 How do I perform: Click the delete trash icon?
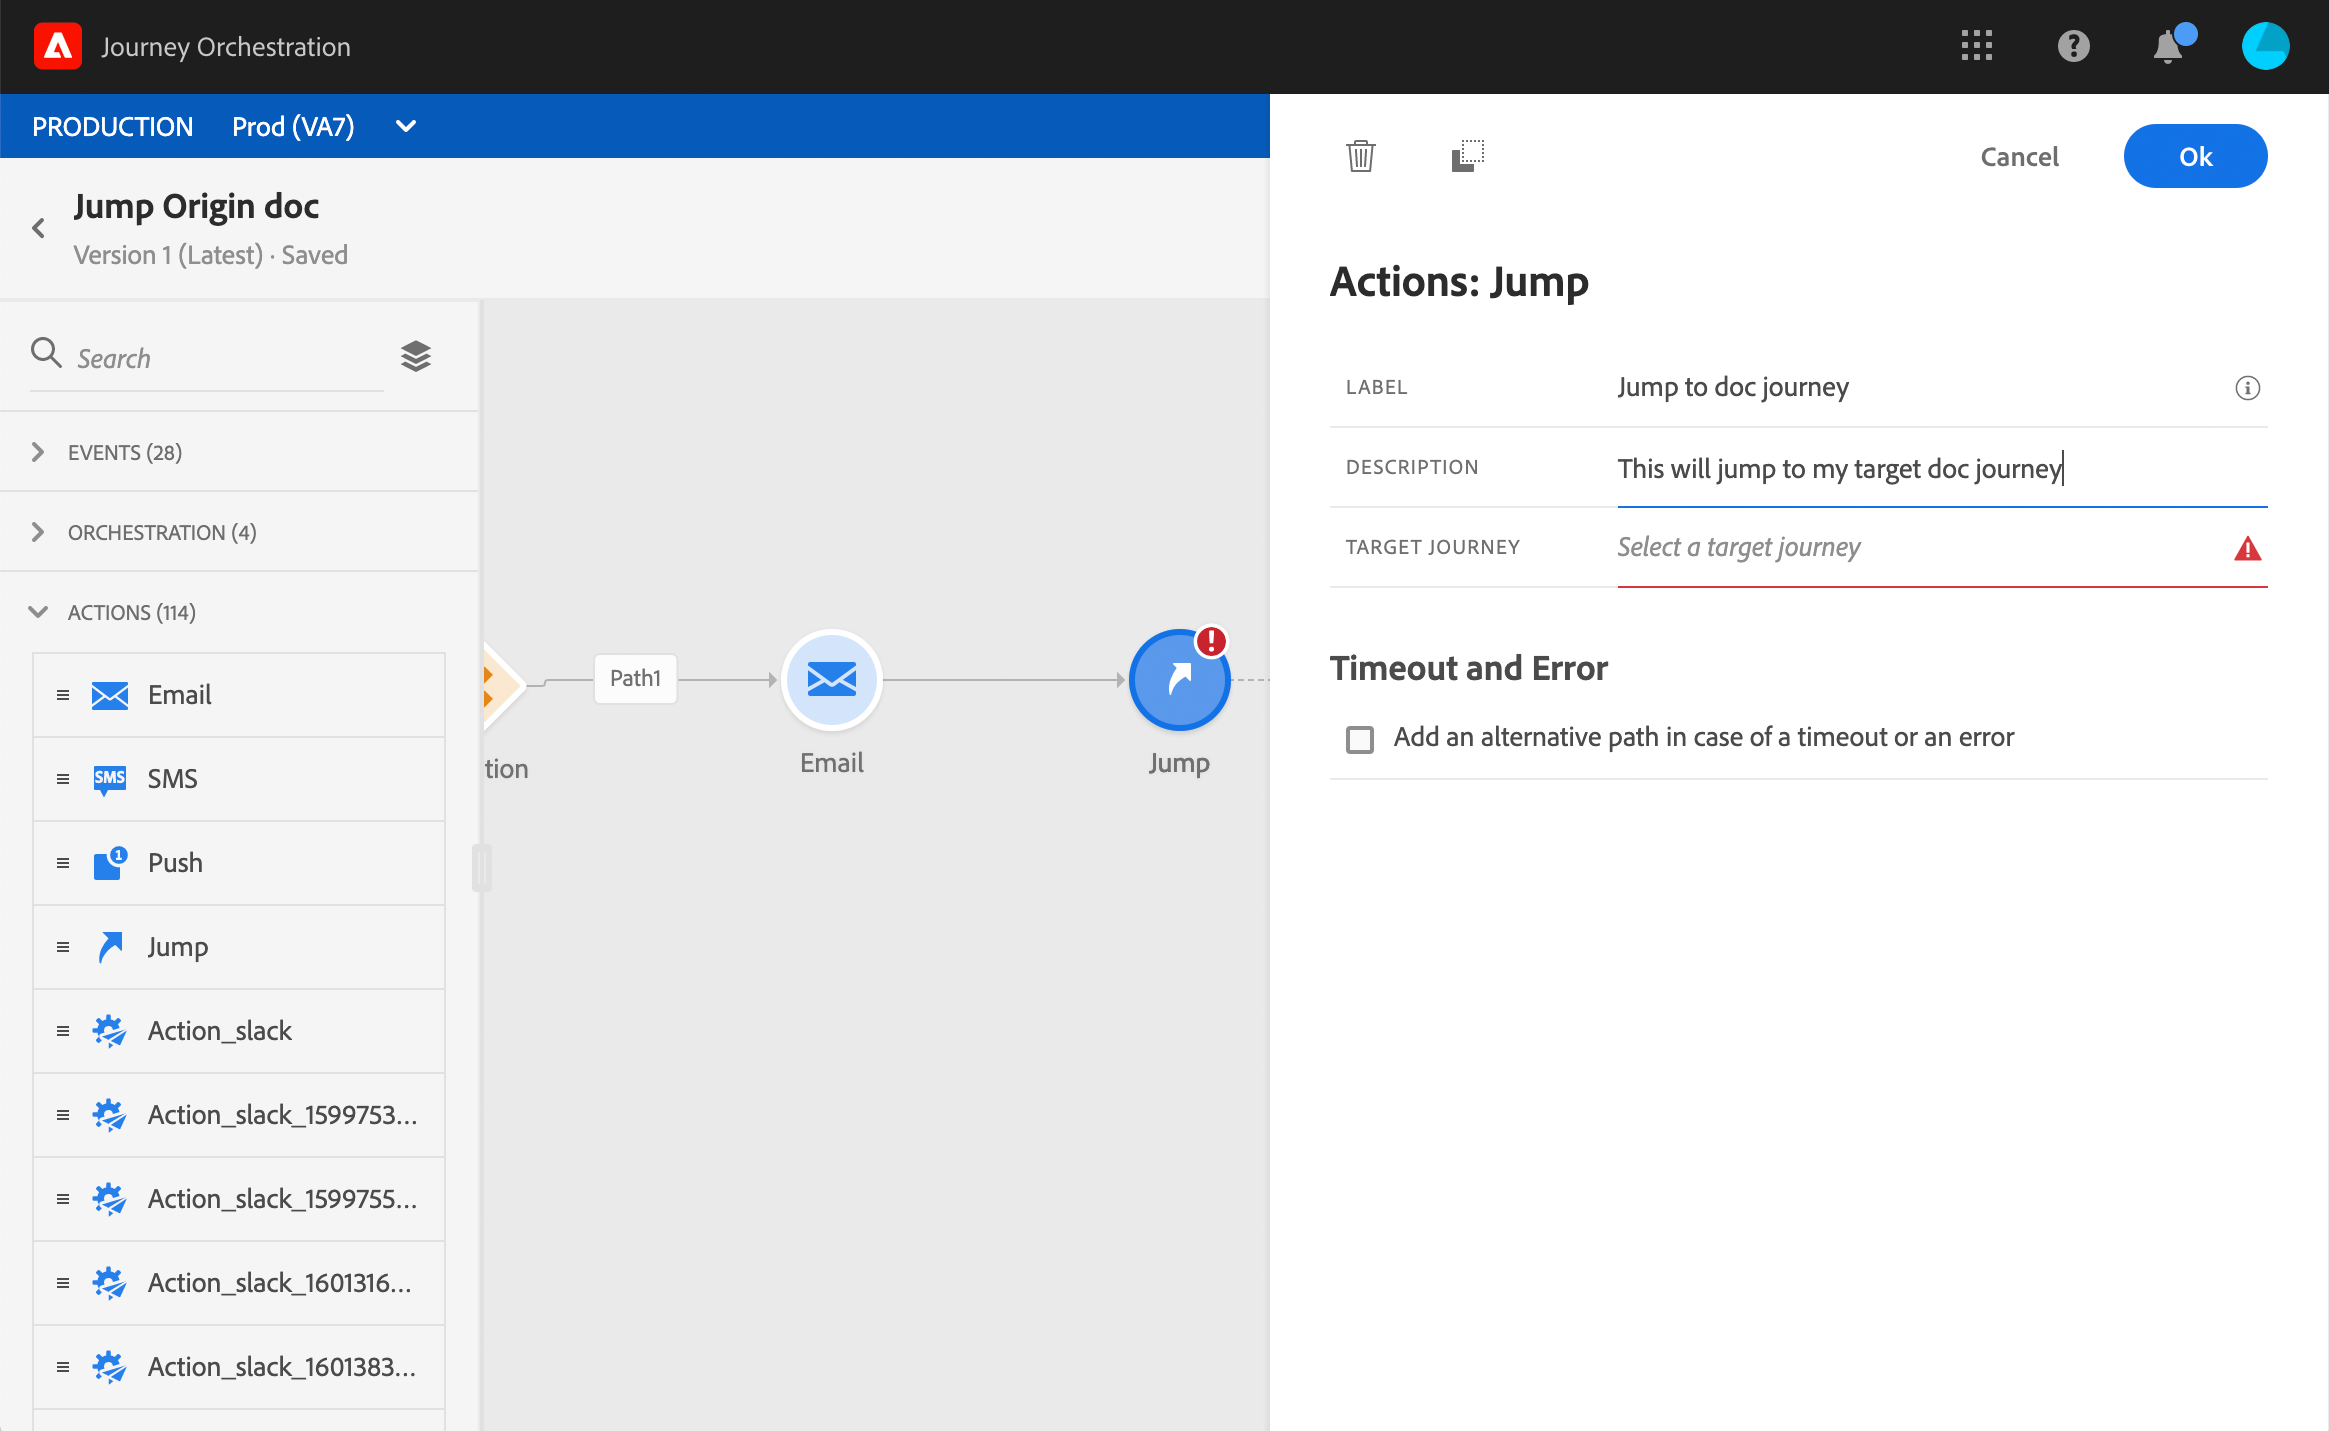pyautogui.click(x=1360, y=156)
